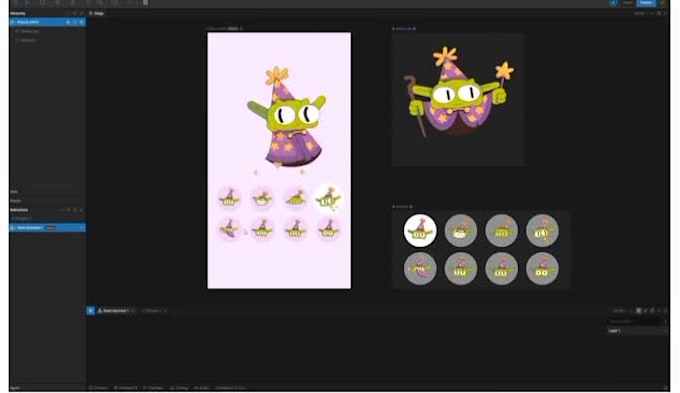The height and width of the screenshot is (393, 680).
Task: Click the first avatar in the phone artboard's top row
Action: tap(229, 198)
